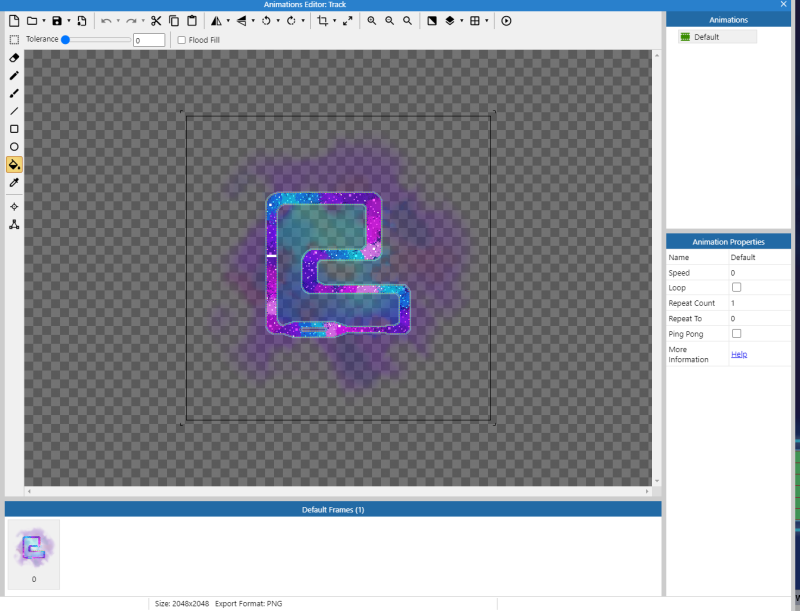Play the animation preview

pyautogui.click(x=506, y=21)
